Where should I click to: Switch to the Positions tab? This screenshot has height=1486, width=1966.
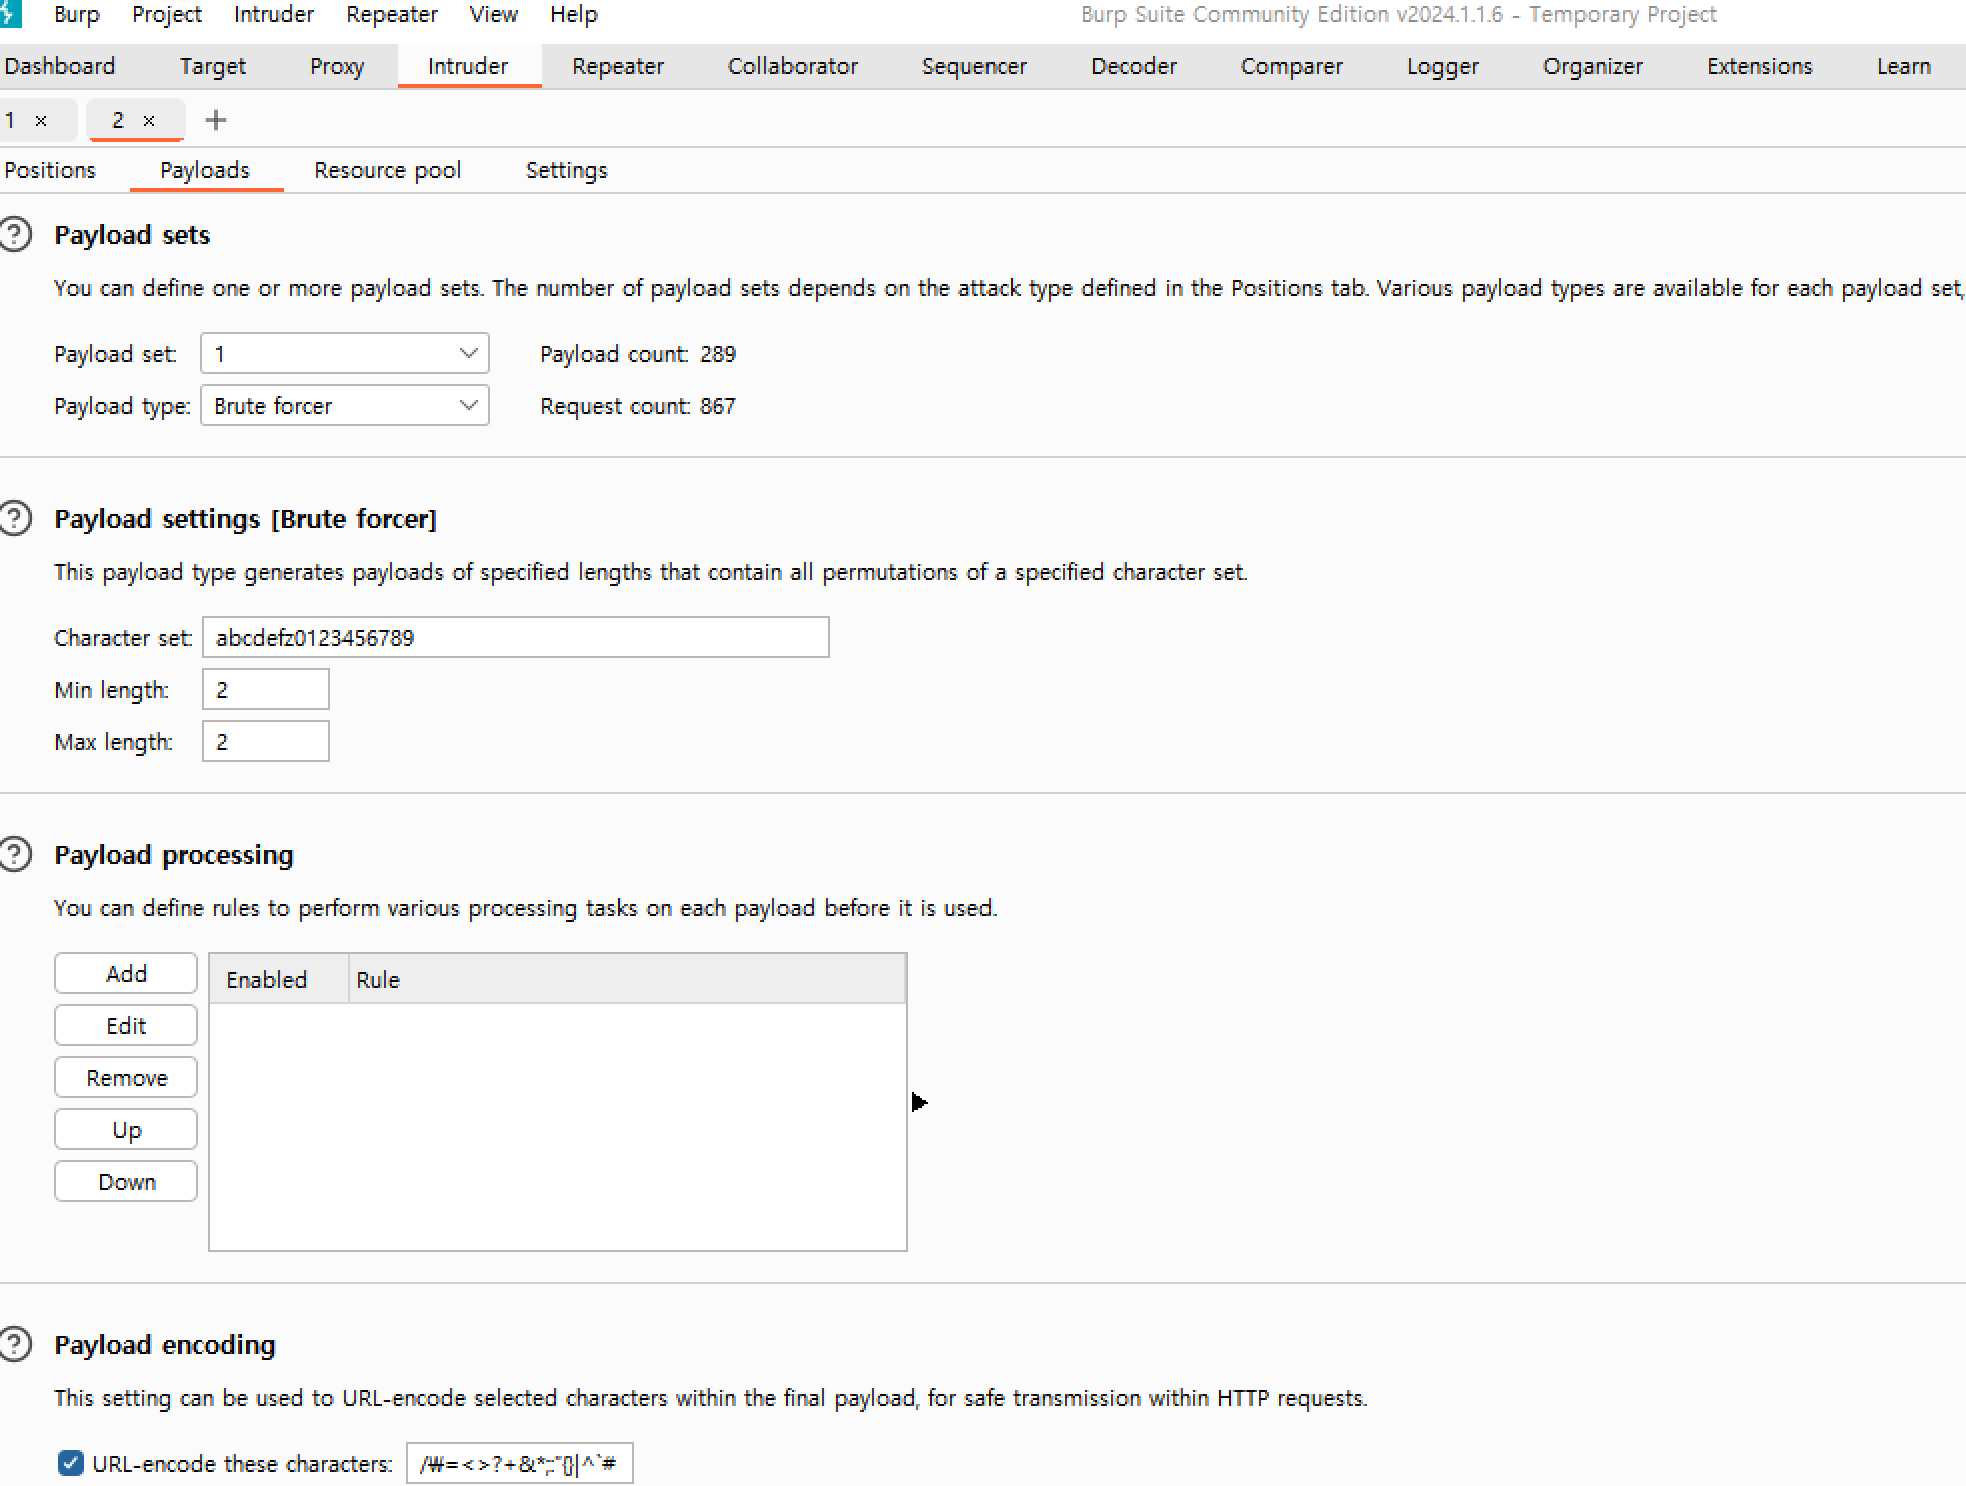pyautogui.click(x=50, y=170)
